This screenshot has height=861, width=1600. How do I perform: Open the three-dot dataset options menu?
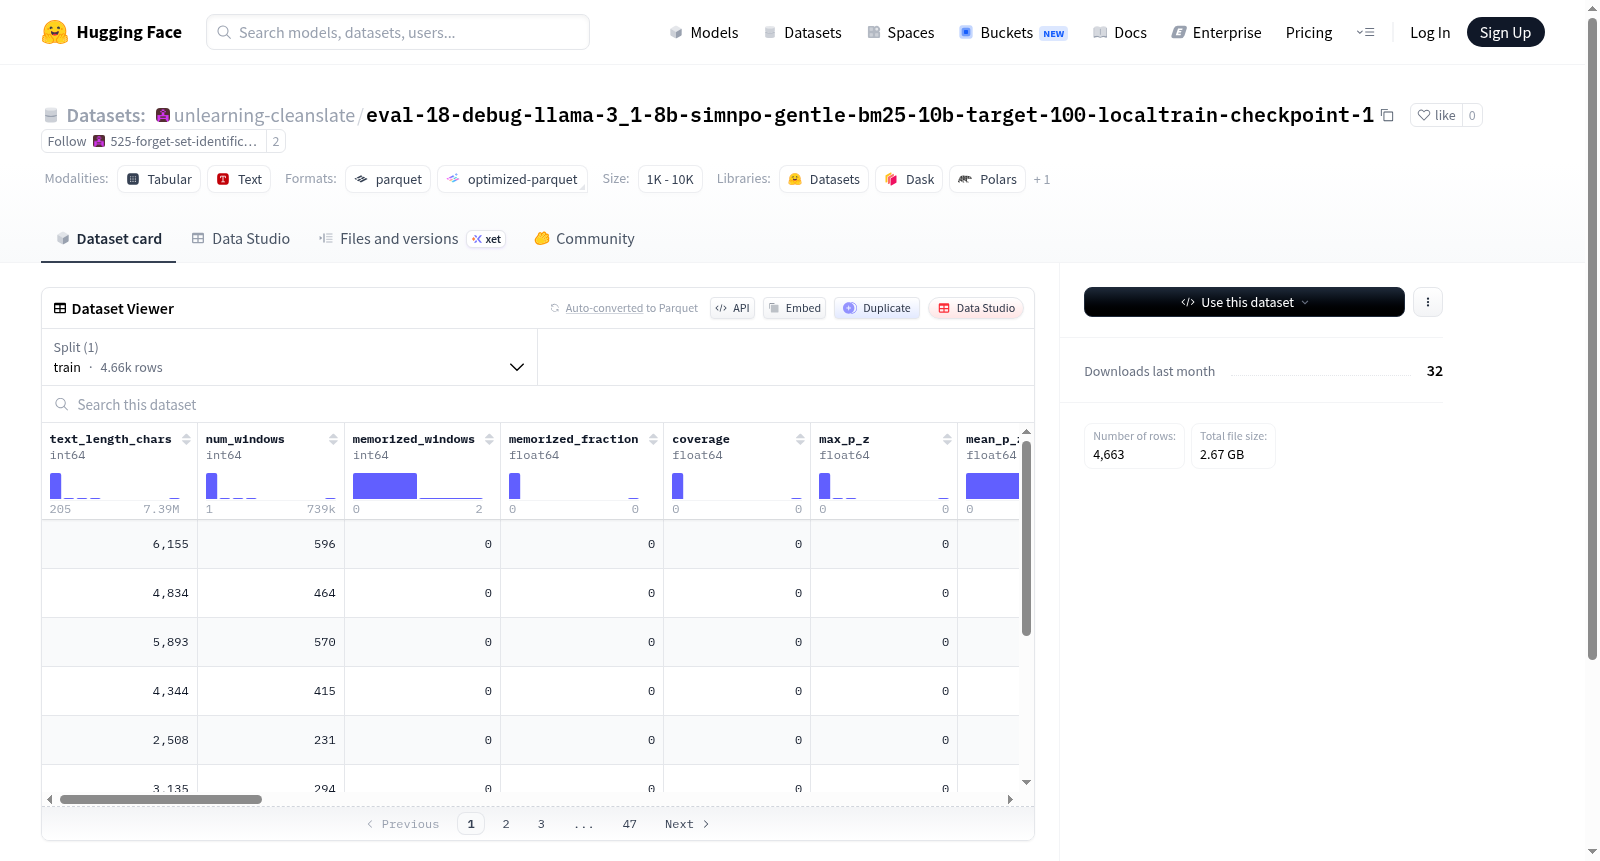pos(1428,302)
